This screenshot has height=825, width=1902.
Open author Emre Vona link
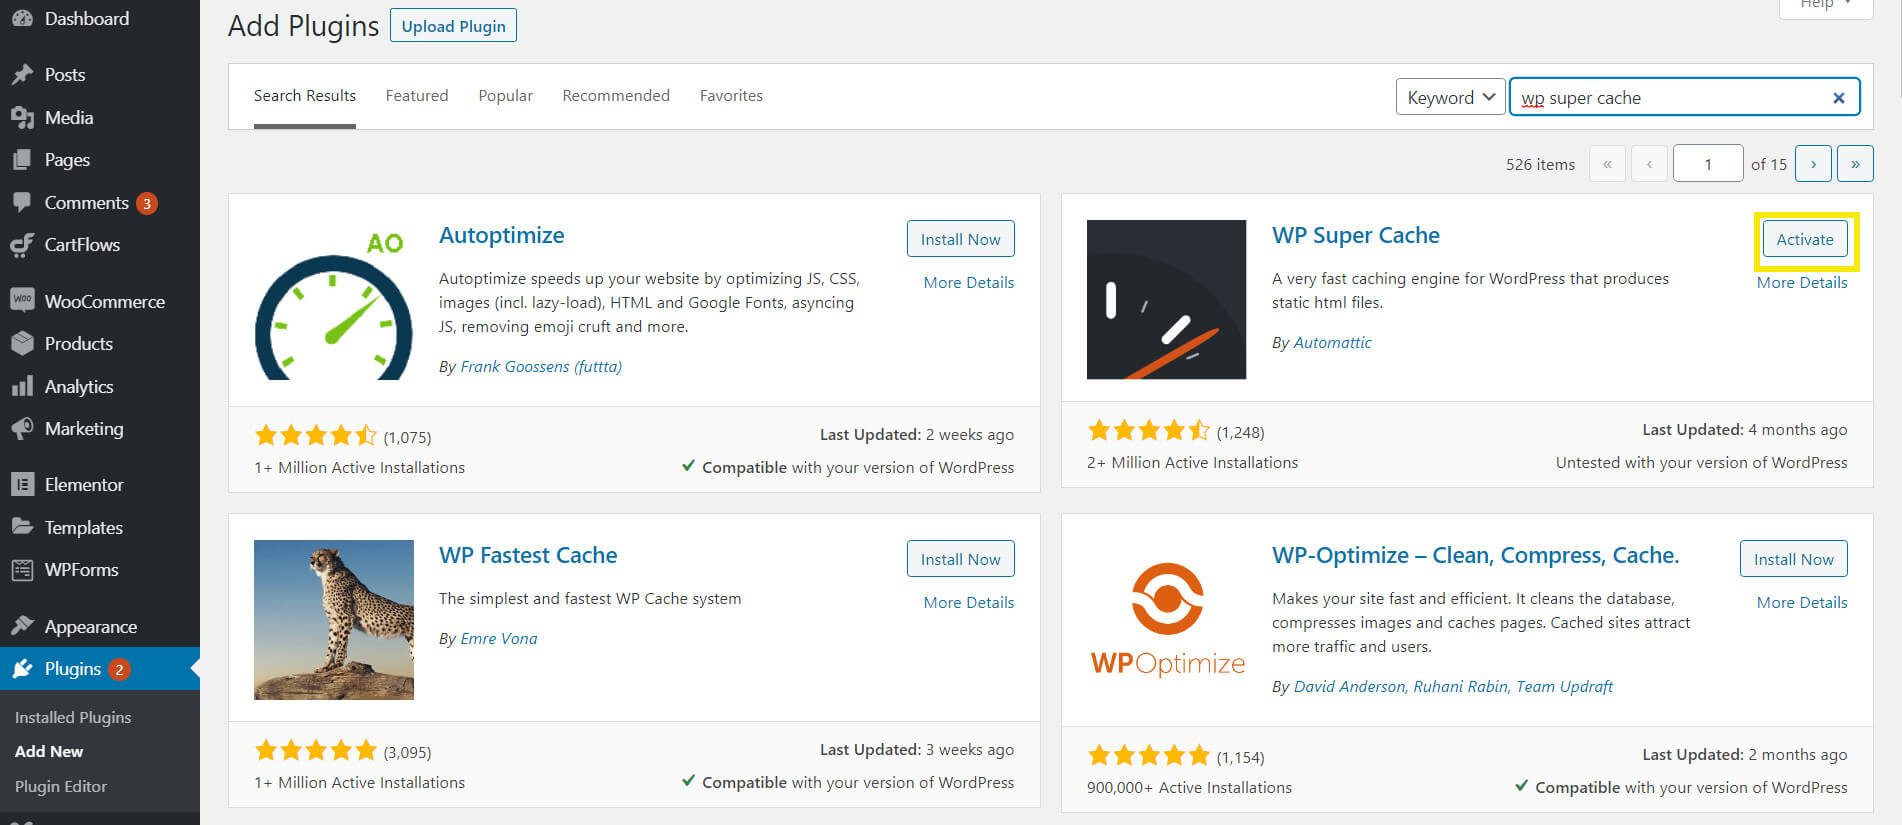[499, 639]
